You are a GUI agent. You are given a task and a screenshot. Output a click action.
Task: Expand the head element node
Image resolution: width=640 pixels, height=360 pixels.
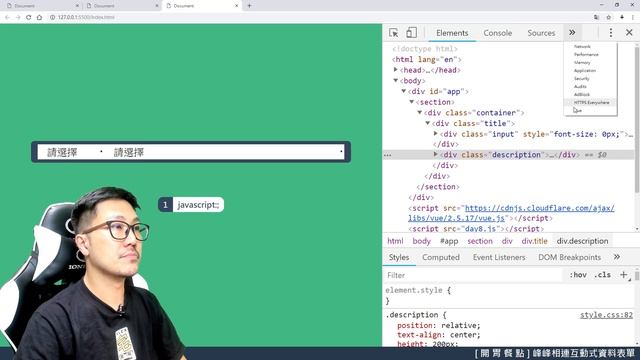pos(396,70)
